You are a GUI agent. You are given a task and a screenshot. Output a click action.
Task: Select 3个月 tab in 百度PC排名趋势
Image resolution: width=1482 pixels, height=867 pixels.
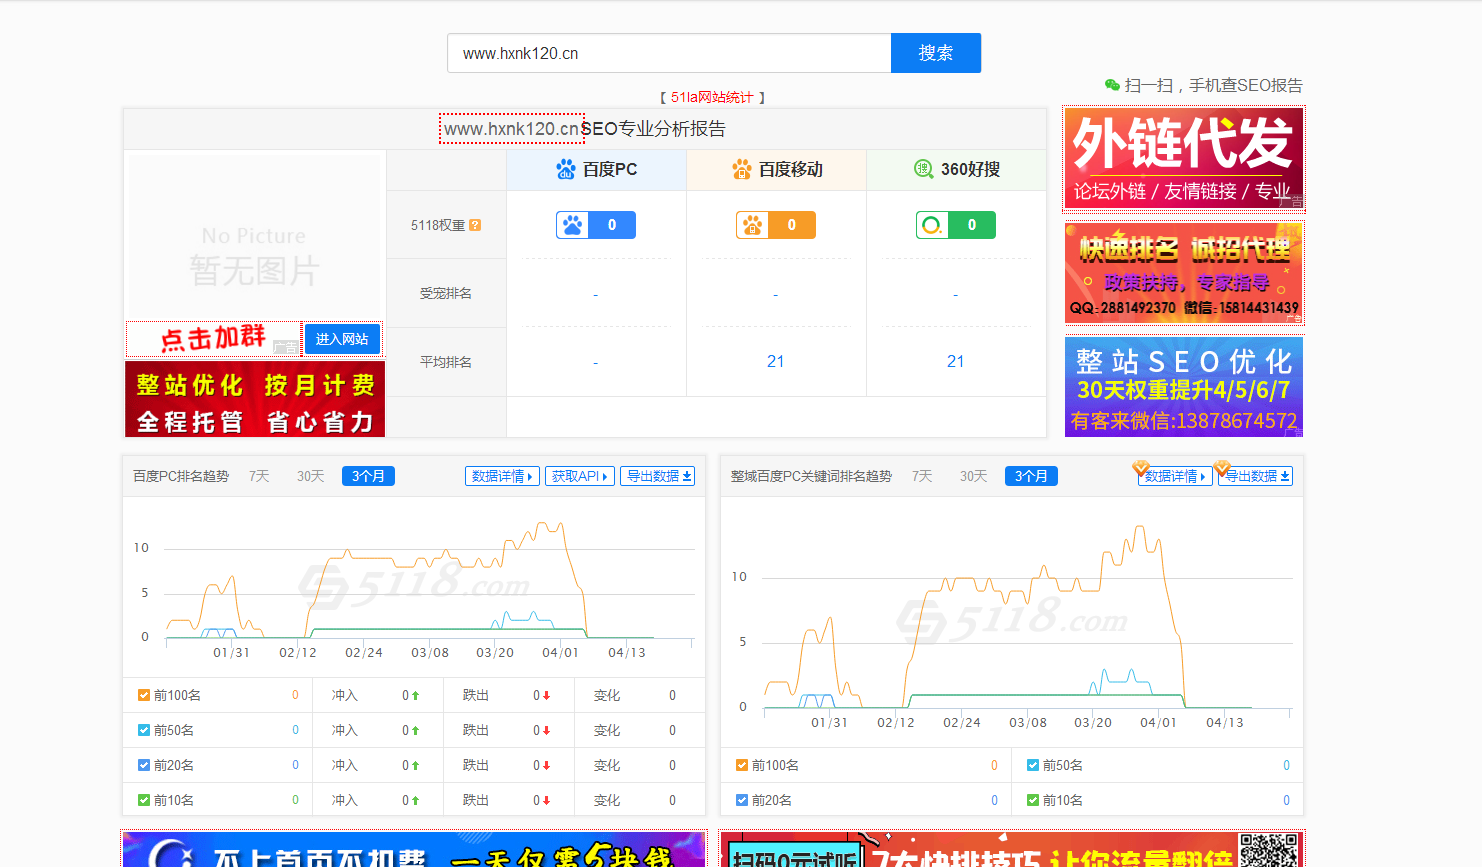pos(368,476)
